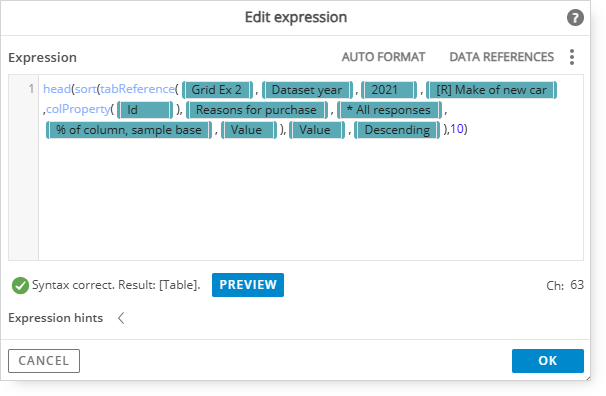Expand the Expression hints chevron
Screen dimensions: 606x396
pyautogui.click(x=121, y=318)
